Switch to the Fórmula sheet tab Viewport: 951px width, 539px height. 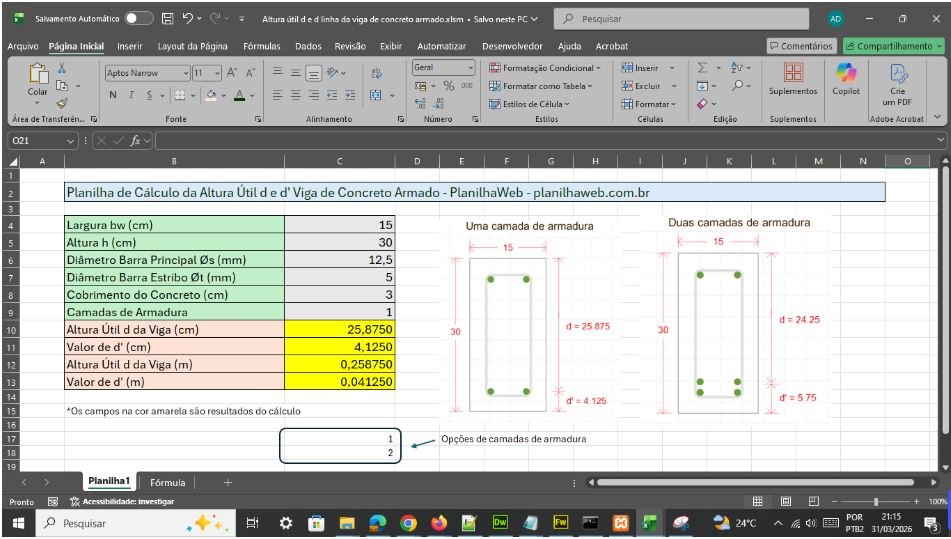[x=167, y=482]
